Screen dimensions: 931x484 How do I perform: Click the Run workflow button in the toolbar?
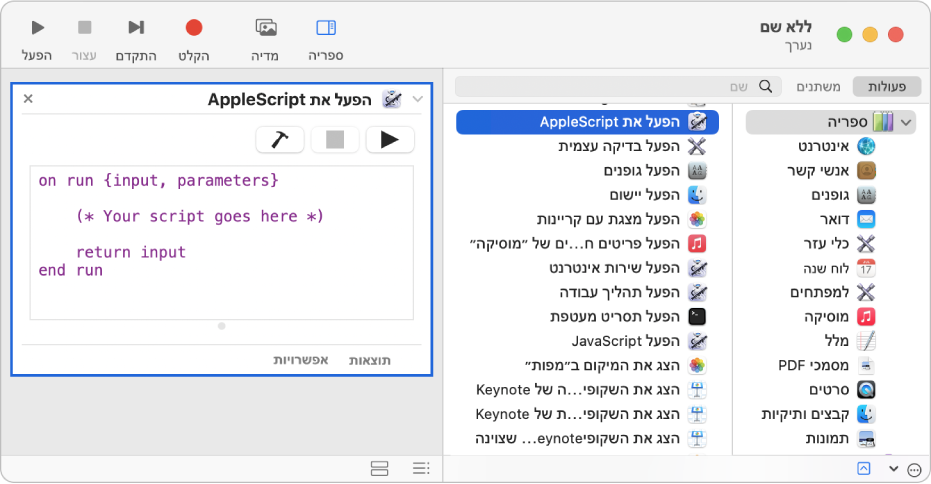[x=37, y=28]
